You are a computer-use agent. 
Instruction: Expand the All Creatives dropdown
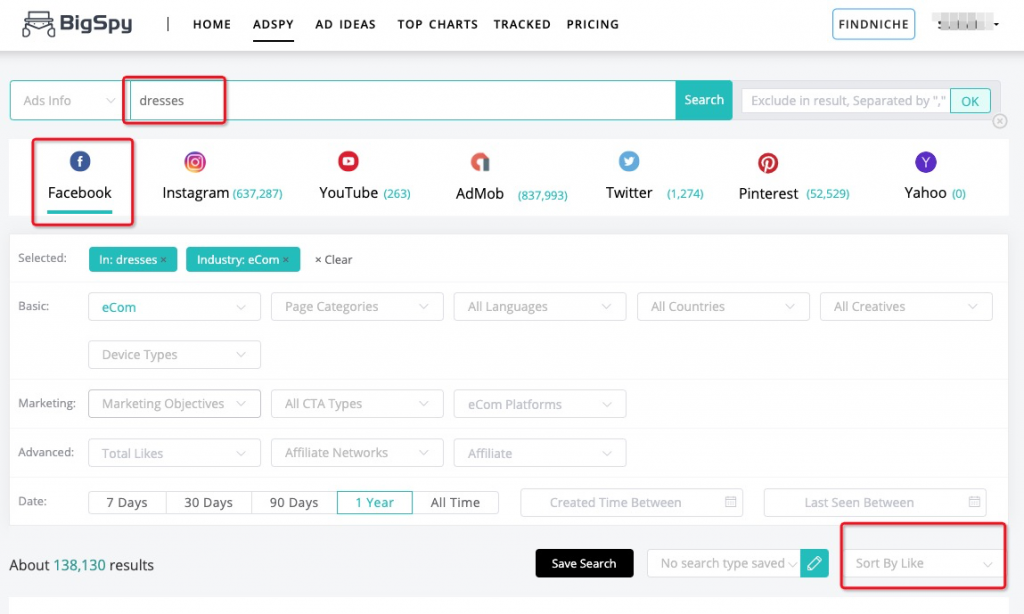point(906,307)
